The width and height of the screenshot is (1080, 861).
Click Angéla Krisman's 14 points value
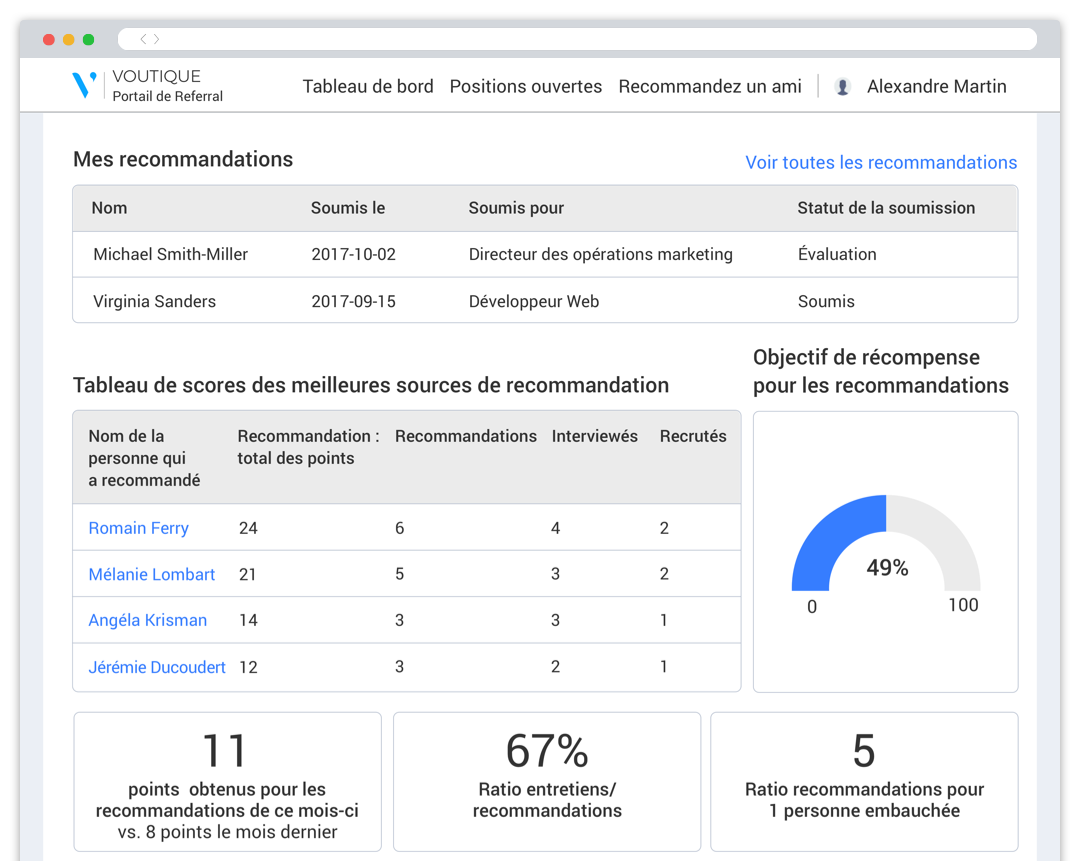coord(248,621)
